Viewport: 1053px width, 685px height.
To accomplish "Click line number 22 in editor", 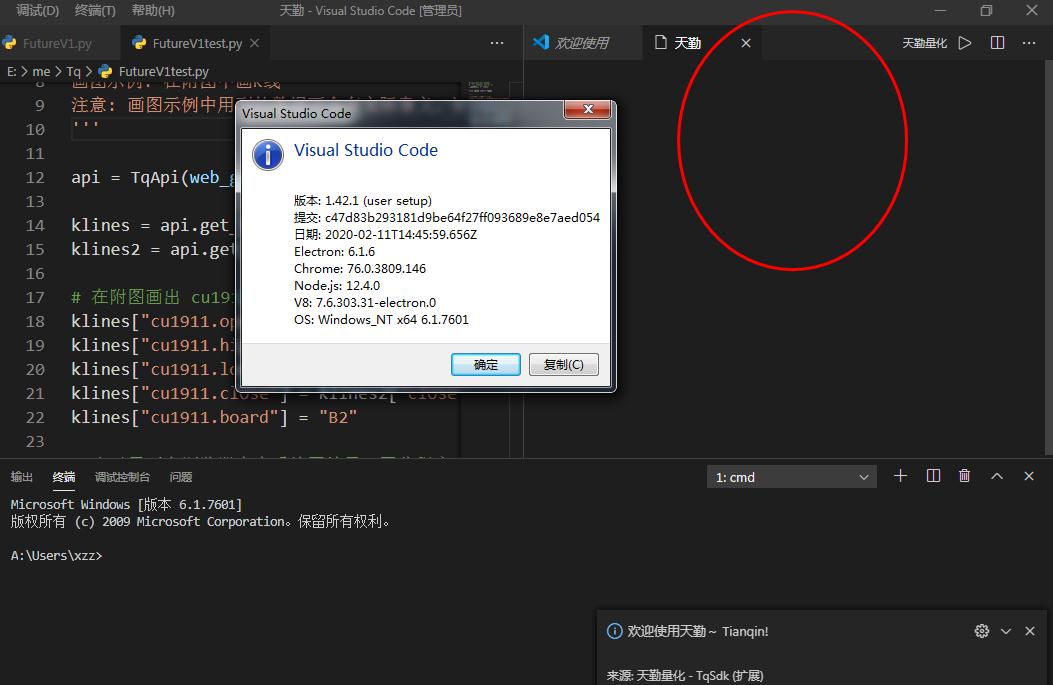I will tap(35, 417).
